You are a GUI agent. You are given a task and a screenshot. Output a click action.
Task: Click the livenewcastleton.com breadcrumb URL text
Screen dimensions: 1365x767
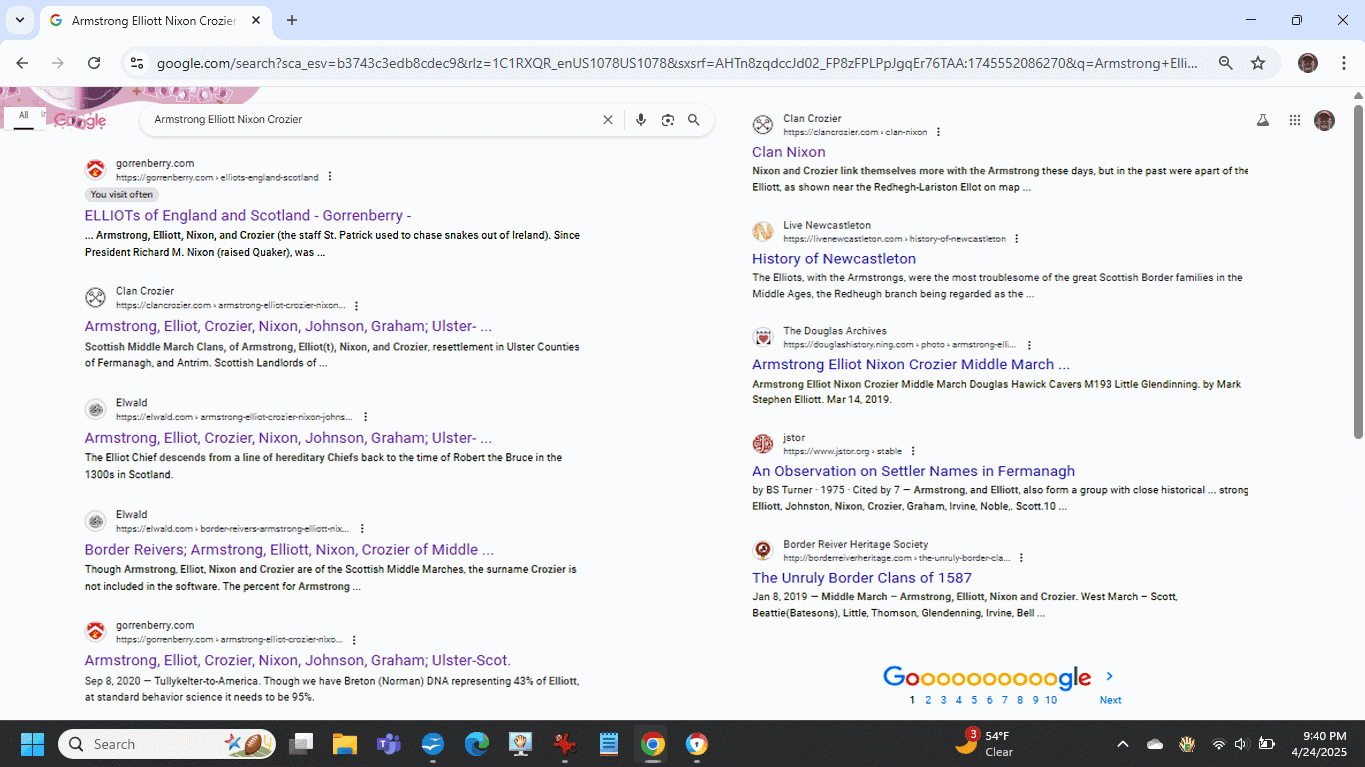(x=894, y=239)
